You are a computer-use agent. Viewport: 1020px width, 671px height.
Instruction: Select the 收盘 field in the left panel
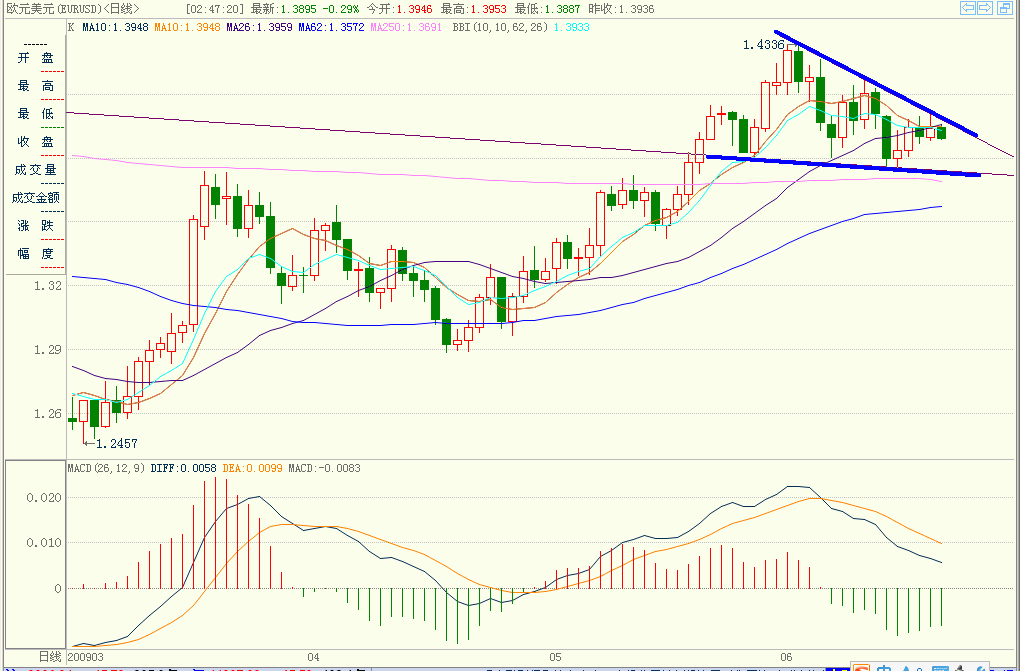(x=35, y=142)
